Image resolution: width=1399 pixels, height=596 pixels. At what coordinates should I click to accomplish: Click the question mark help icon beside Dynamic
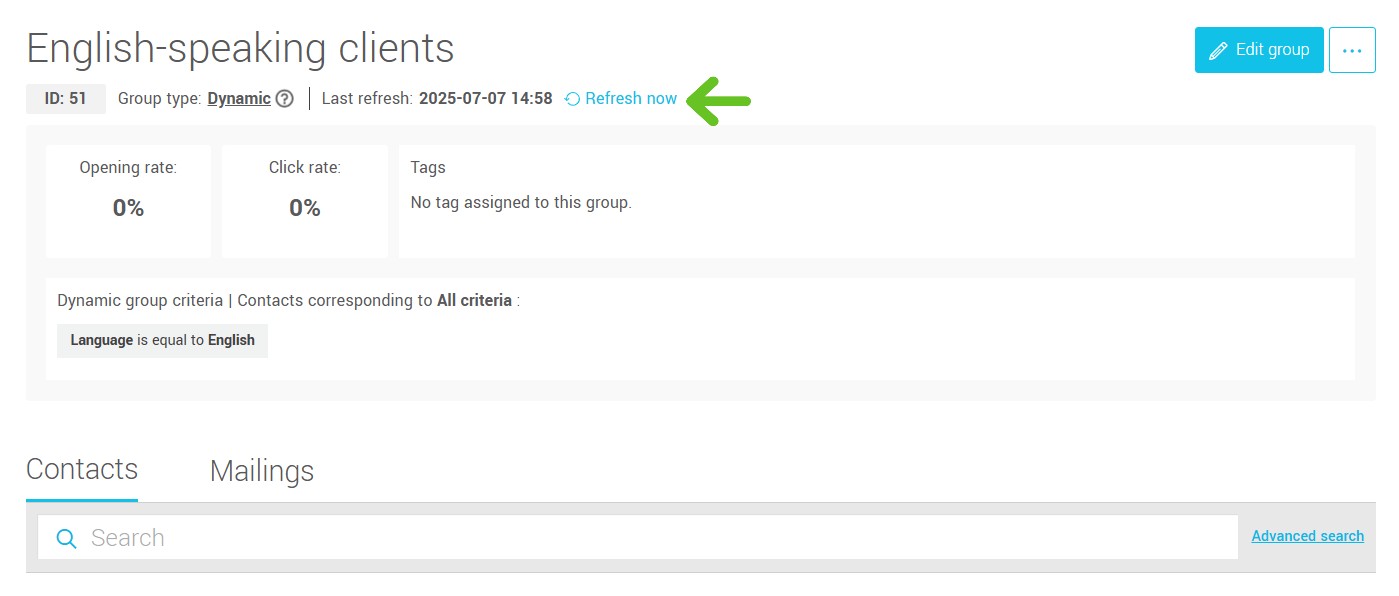coord(285,99)
